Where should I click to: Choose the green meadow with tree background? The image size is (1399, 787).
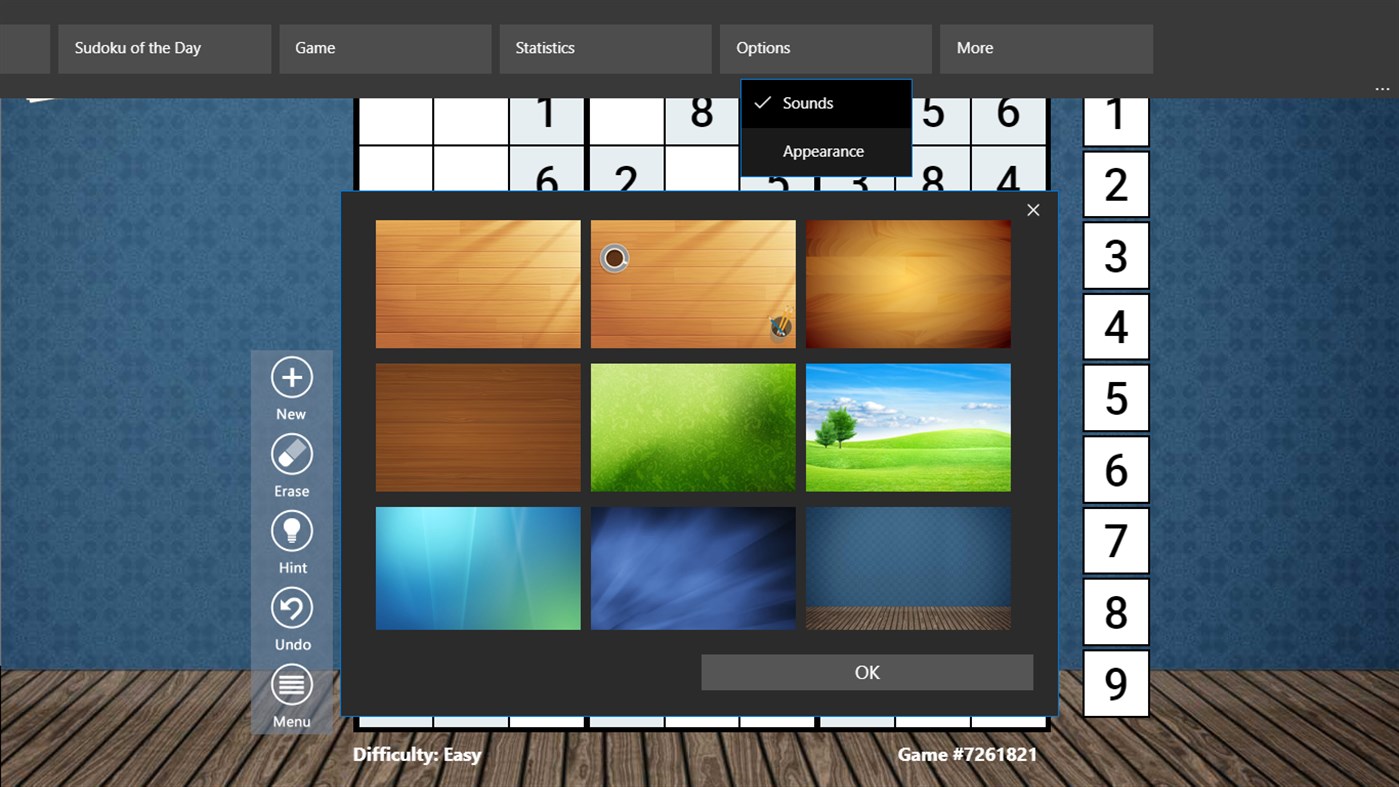tap(907, 427)
